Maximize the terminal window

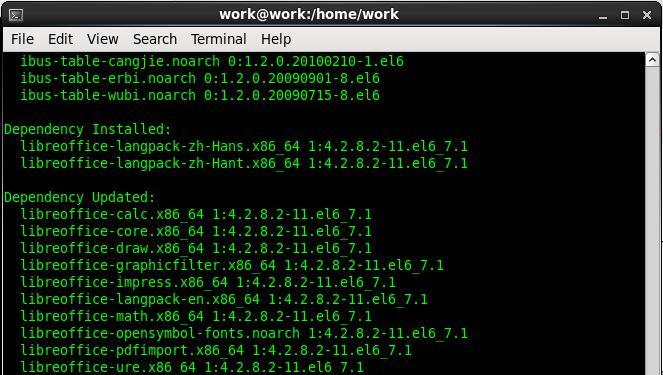coord(625,15)
